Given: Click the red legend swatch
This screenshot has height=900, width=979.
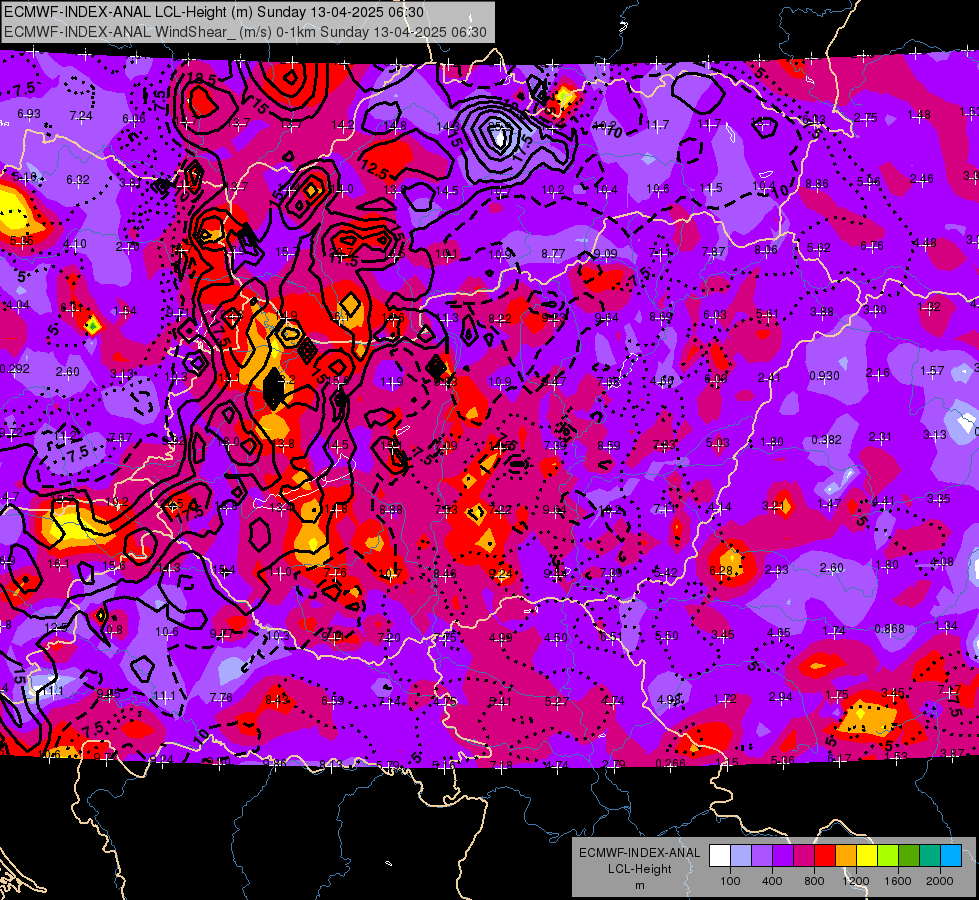Looking at the screenshot, I should (825, 856).
